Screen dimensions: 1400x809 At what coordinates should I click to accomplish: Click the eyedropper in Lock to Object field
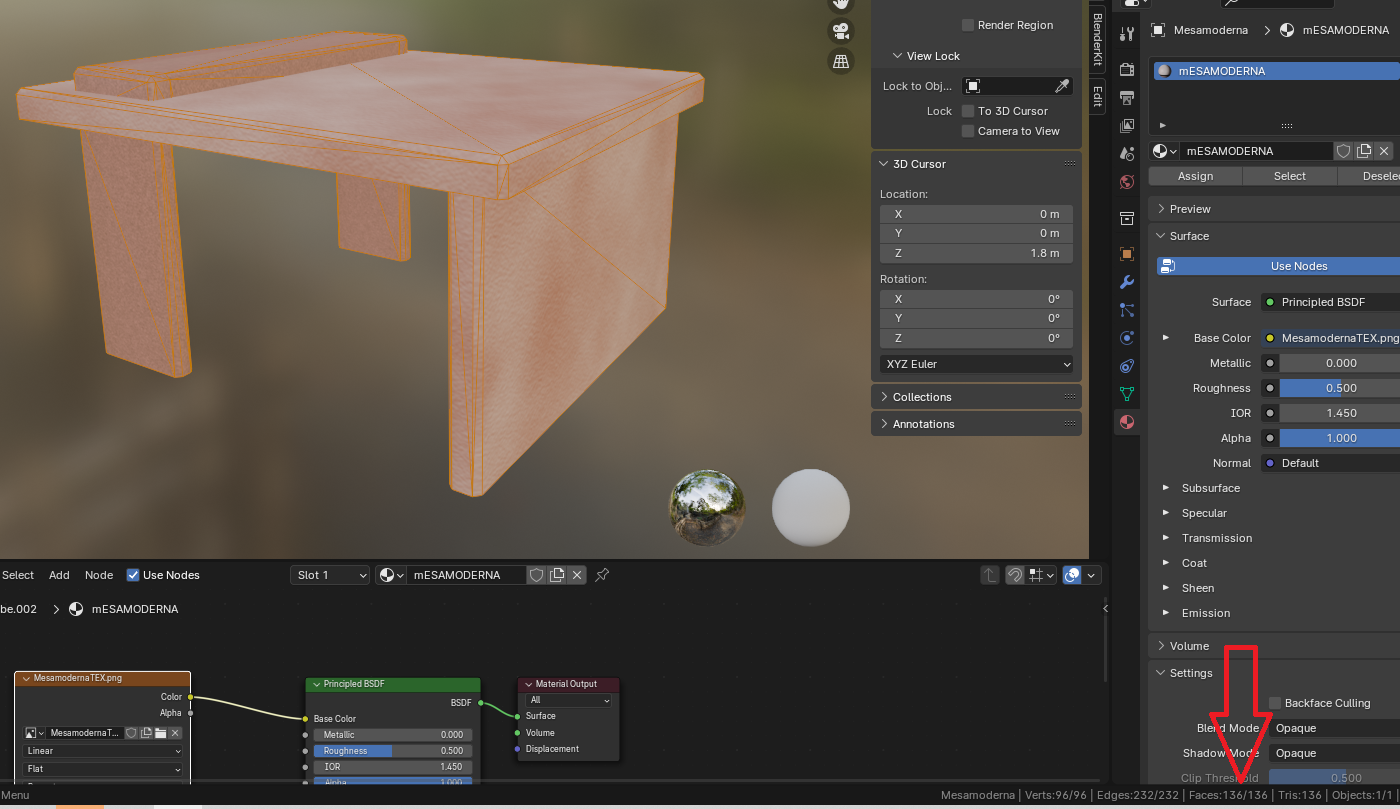tap(1062, 86)
